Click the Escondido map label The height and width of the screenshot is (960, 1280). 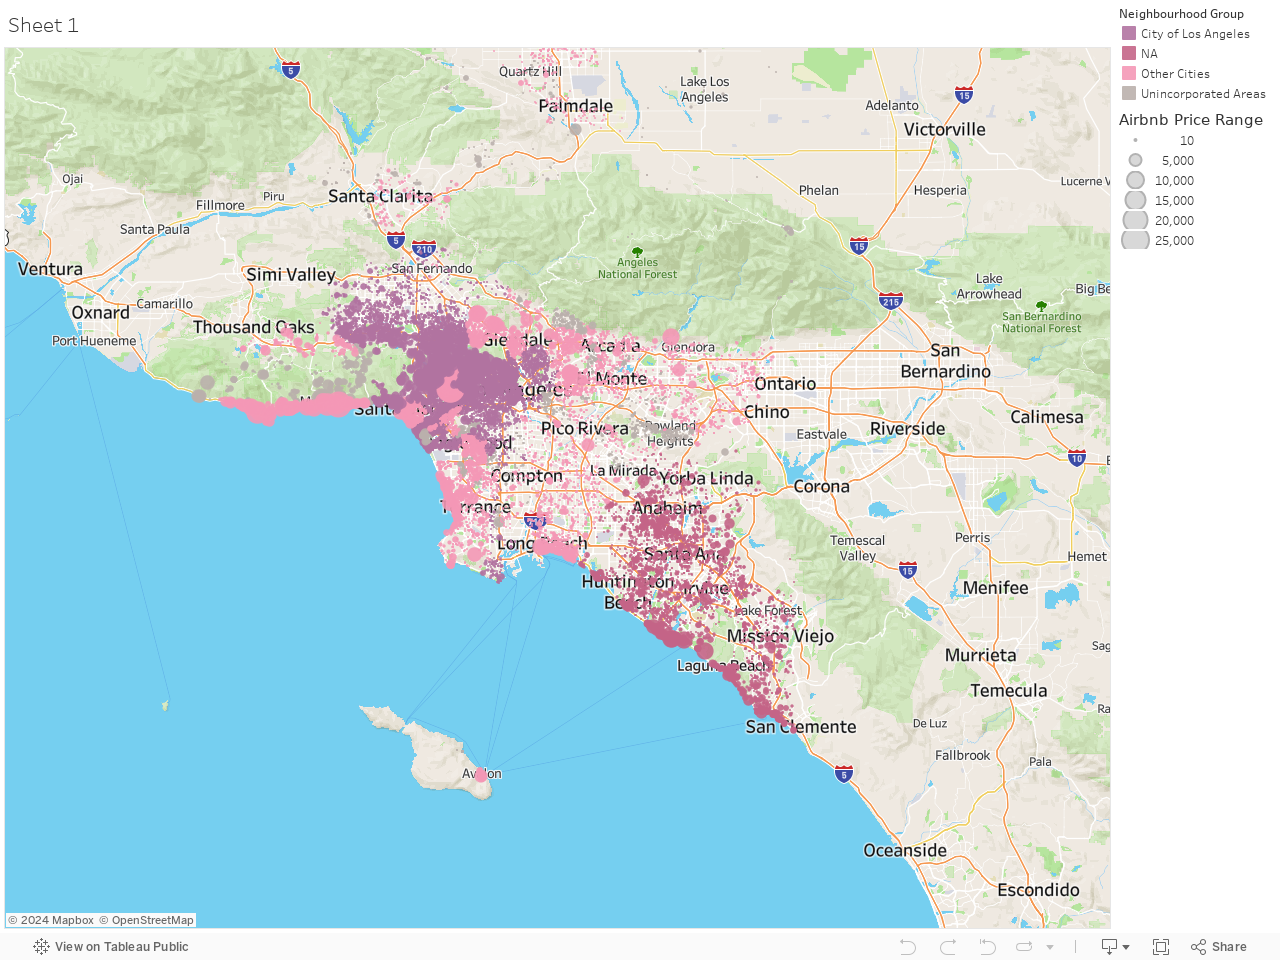click(x=1038, y=890)
